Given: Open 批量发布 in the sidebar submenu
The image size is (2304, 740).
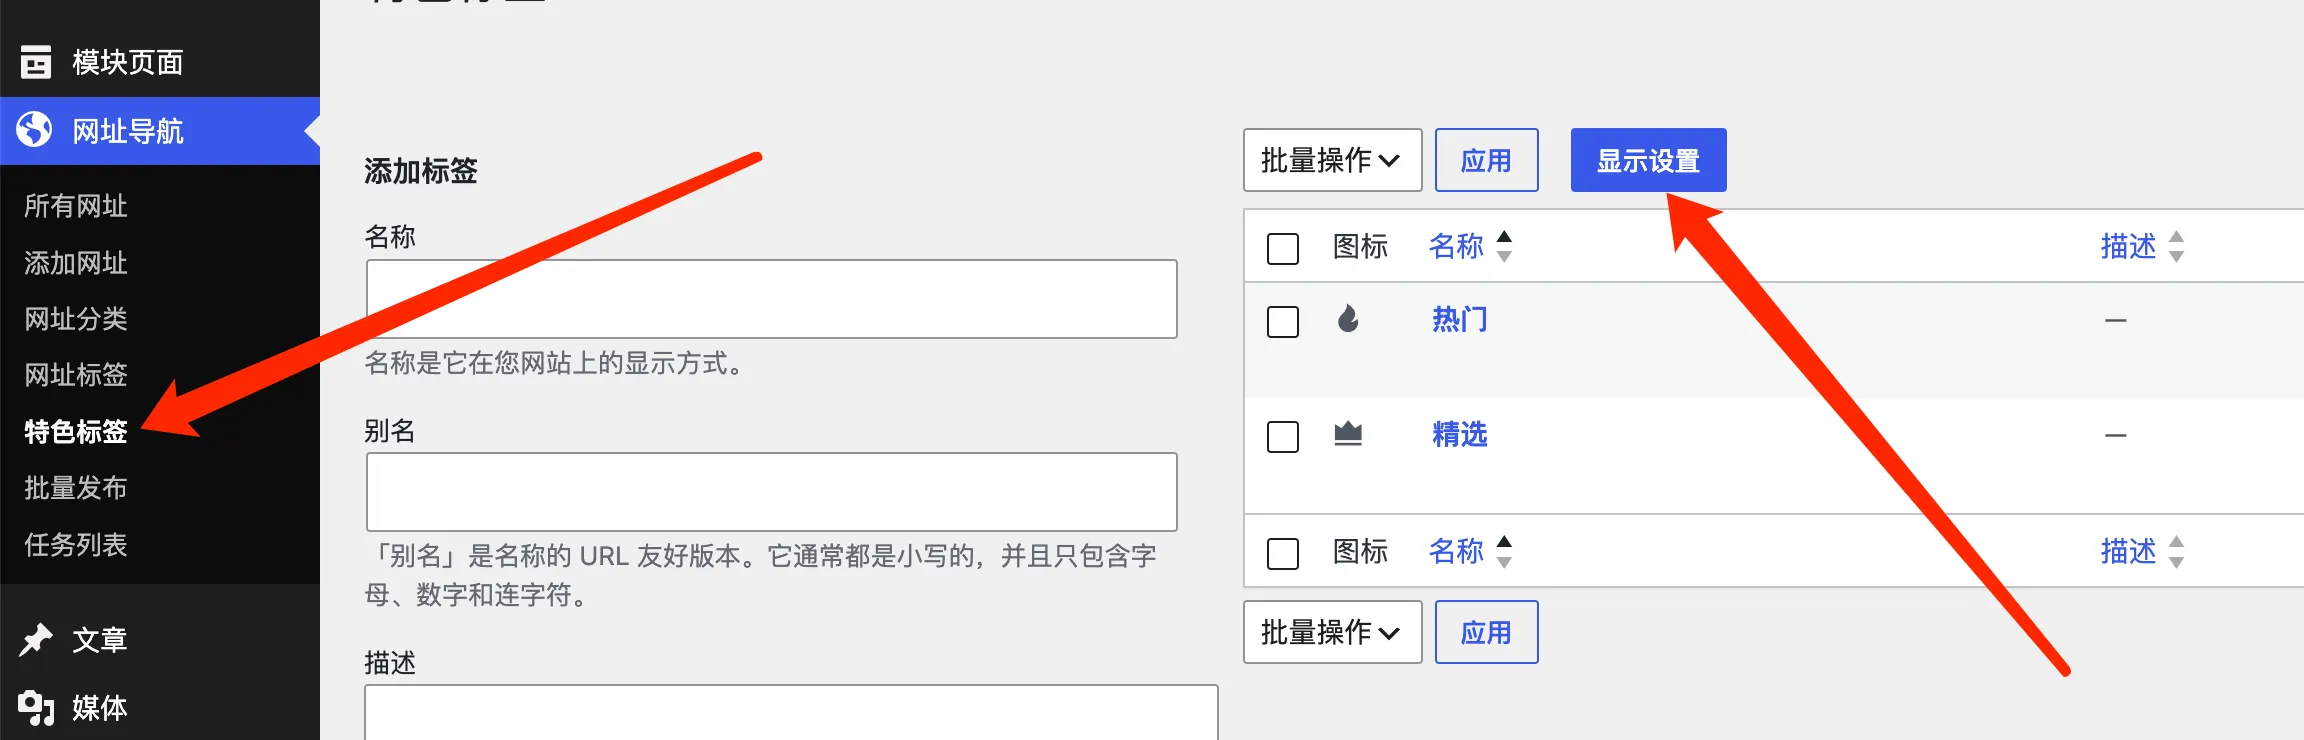Looking at the screenshot, I should pyautogui.click(x=76, y=488).
